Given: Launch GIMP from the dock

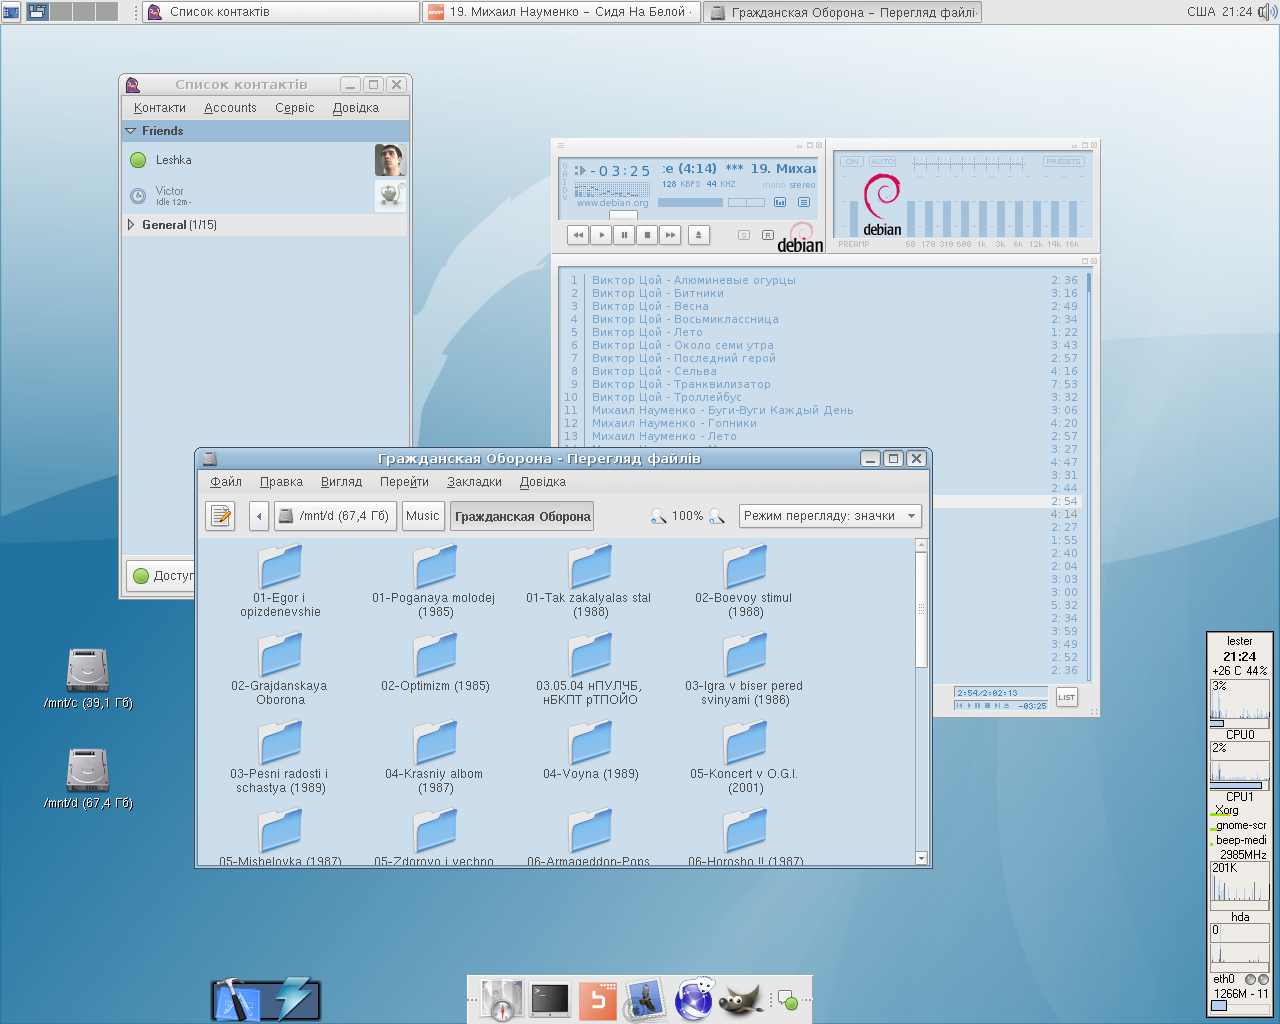Looking at the screenshot, I should pyautogui.click(x=741, y=999).
